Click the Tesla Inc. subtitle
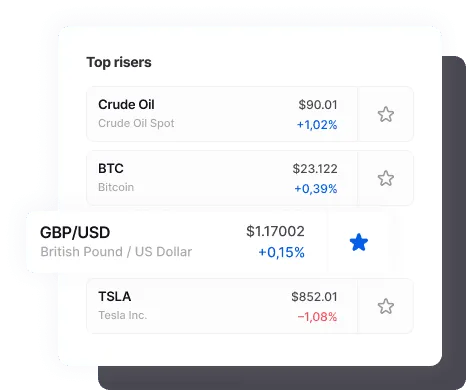Viewport: 466px width, 390px height. [x=123, y=315]
